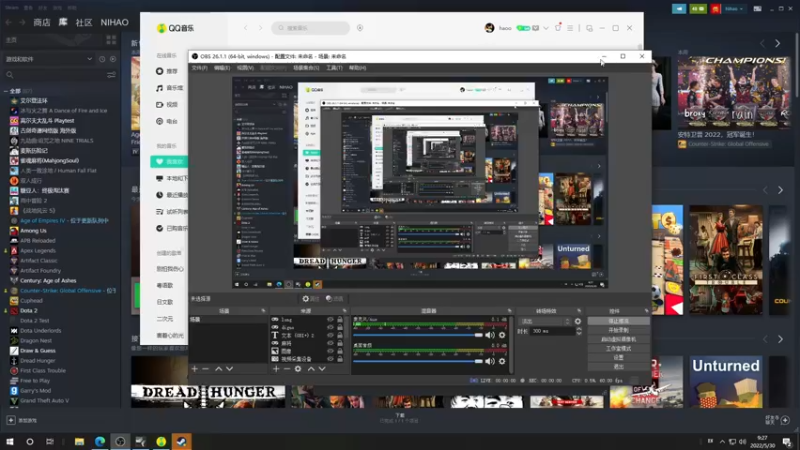Open OBS 场景集合(S) menu
The height and width of the screenshot is (450, 800).
click(x=306, y=68)
